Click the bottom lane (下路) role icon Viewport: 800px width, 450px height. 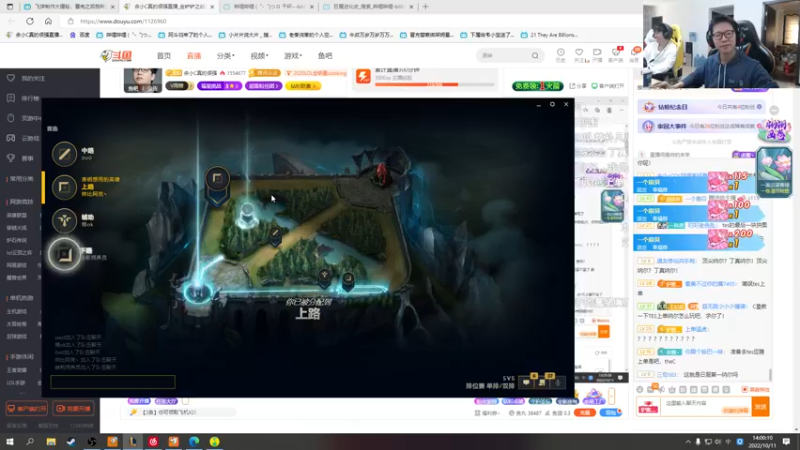tap(64, 254)
